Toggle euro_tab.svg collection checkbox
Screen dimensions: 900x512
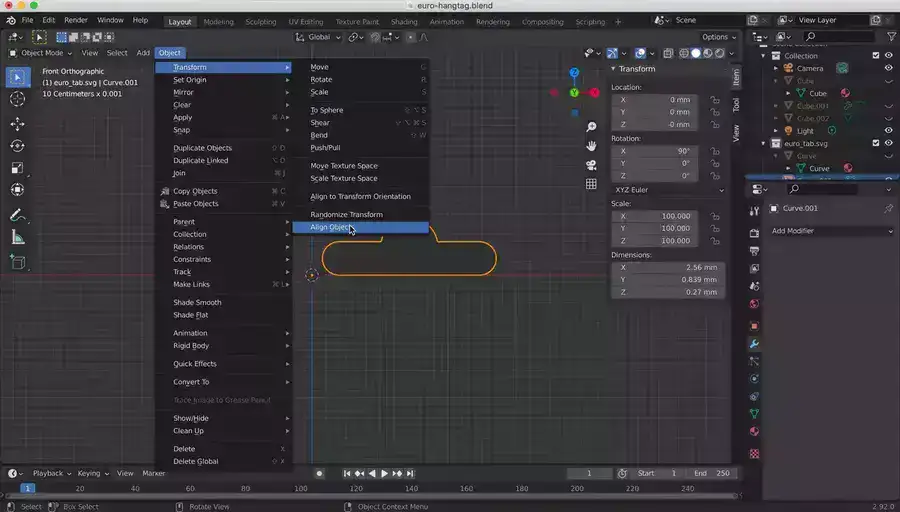click(876, 143)
